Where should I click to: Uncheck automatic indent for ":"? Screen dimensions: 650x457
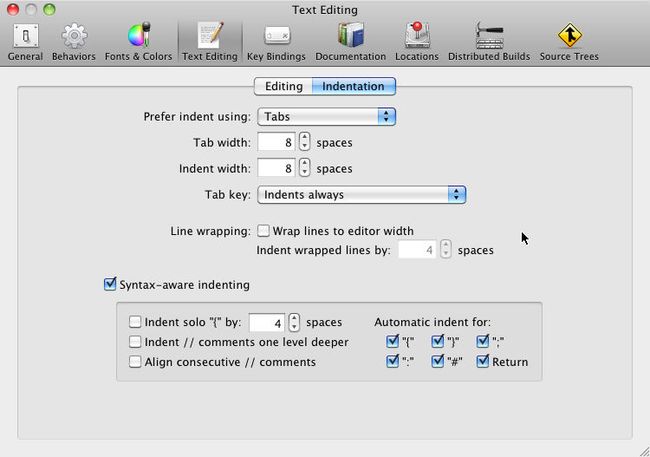392,361
